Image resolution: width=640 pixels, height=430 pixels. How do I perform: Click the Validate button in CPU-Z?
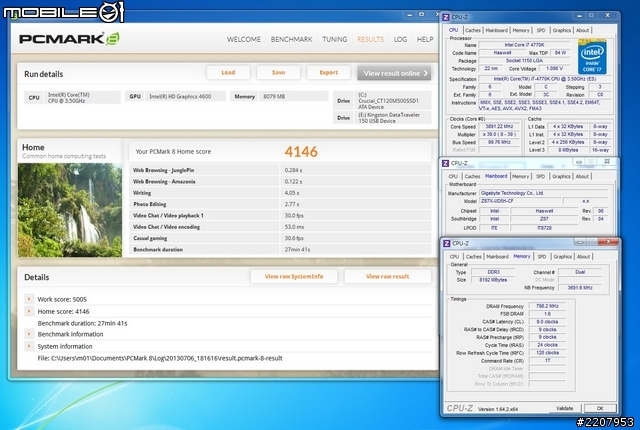tap(565, 408)
